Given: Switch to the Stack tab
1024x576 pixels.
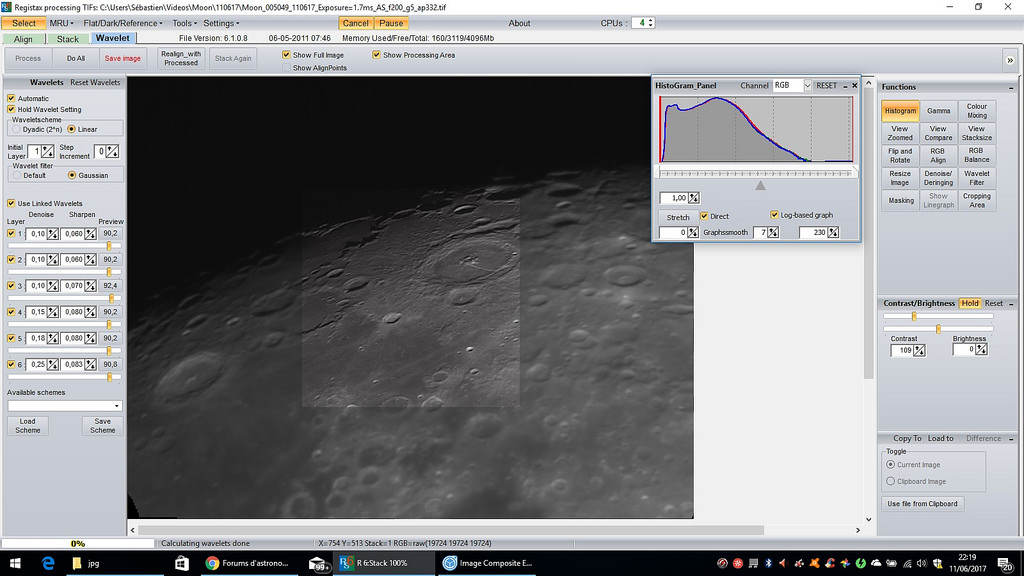Looking at the screenshot, I should pyautogui.click(x=67, y=39).
